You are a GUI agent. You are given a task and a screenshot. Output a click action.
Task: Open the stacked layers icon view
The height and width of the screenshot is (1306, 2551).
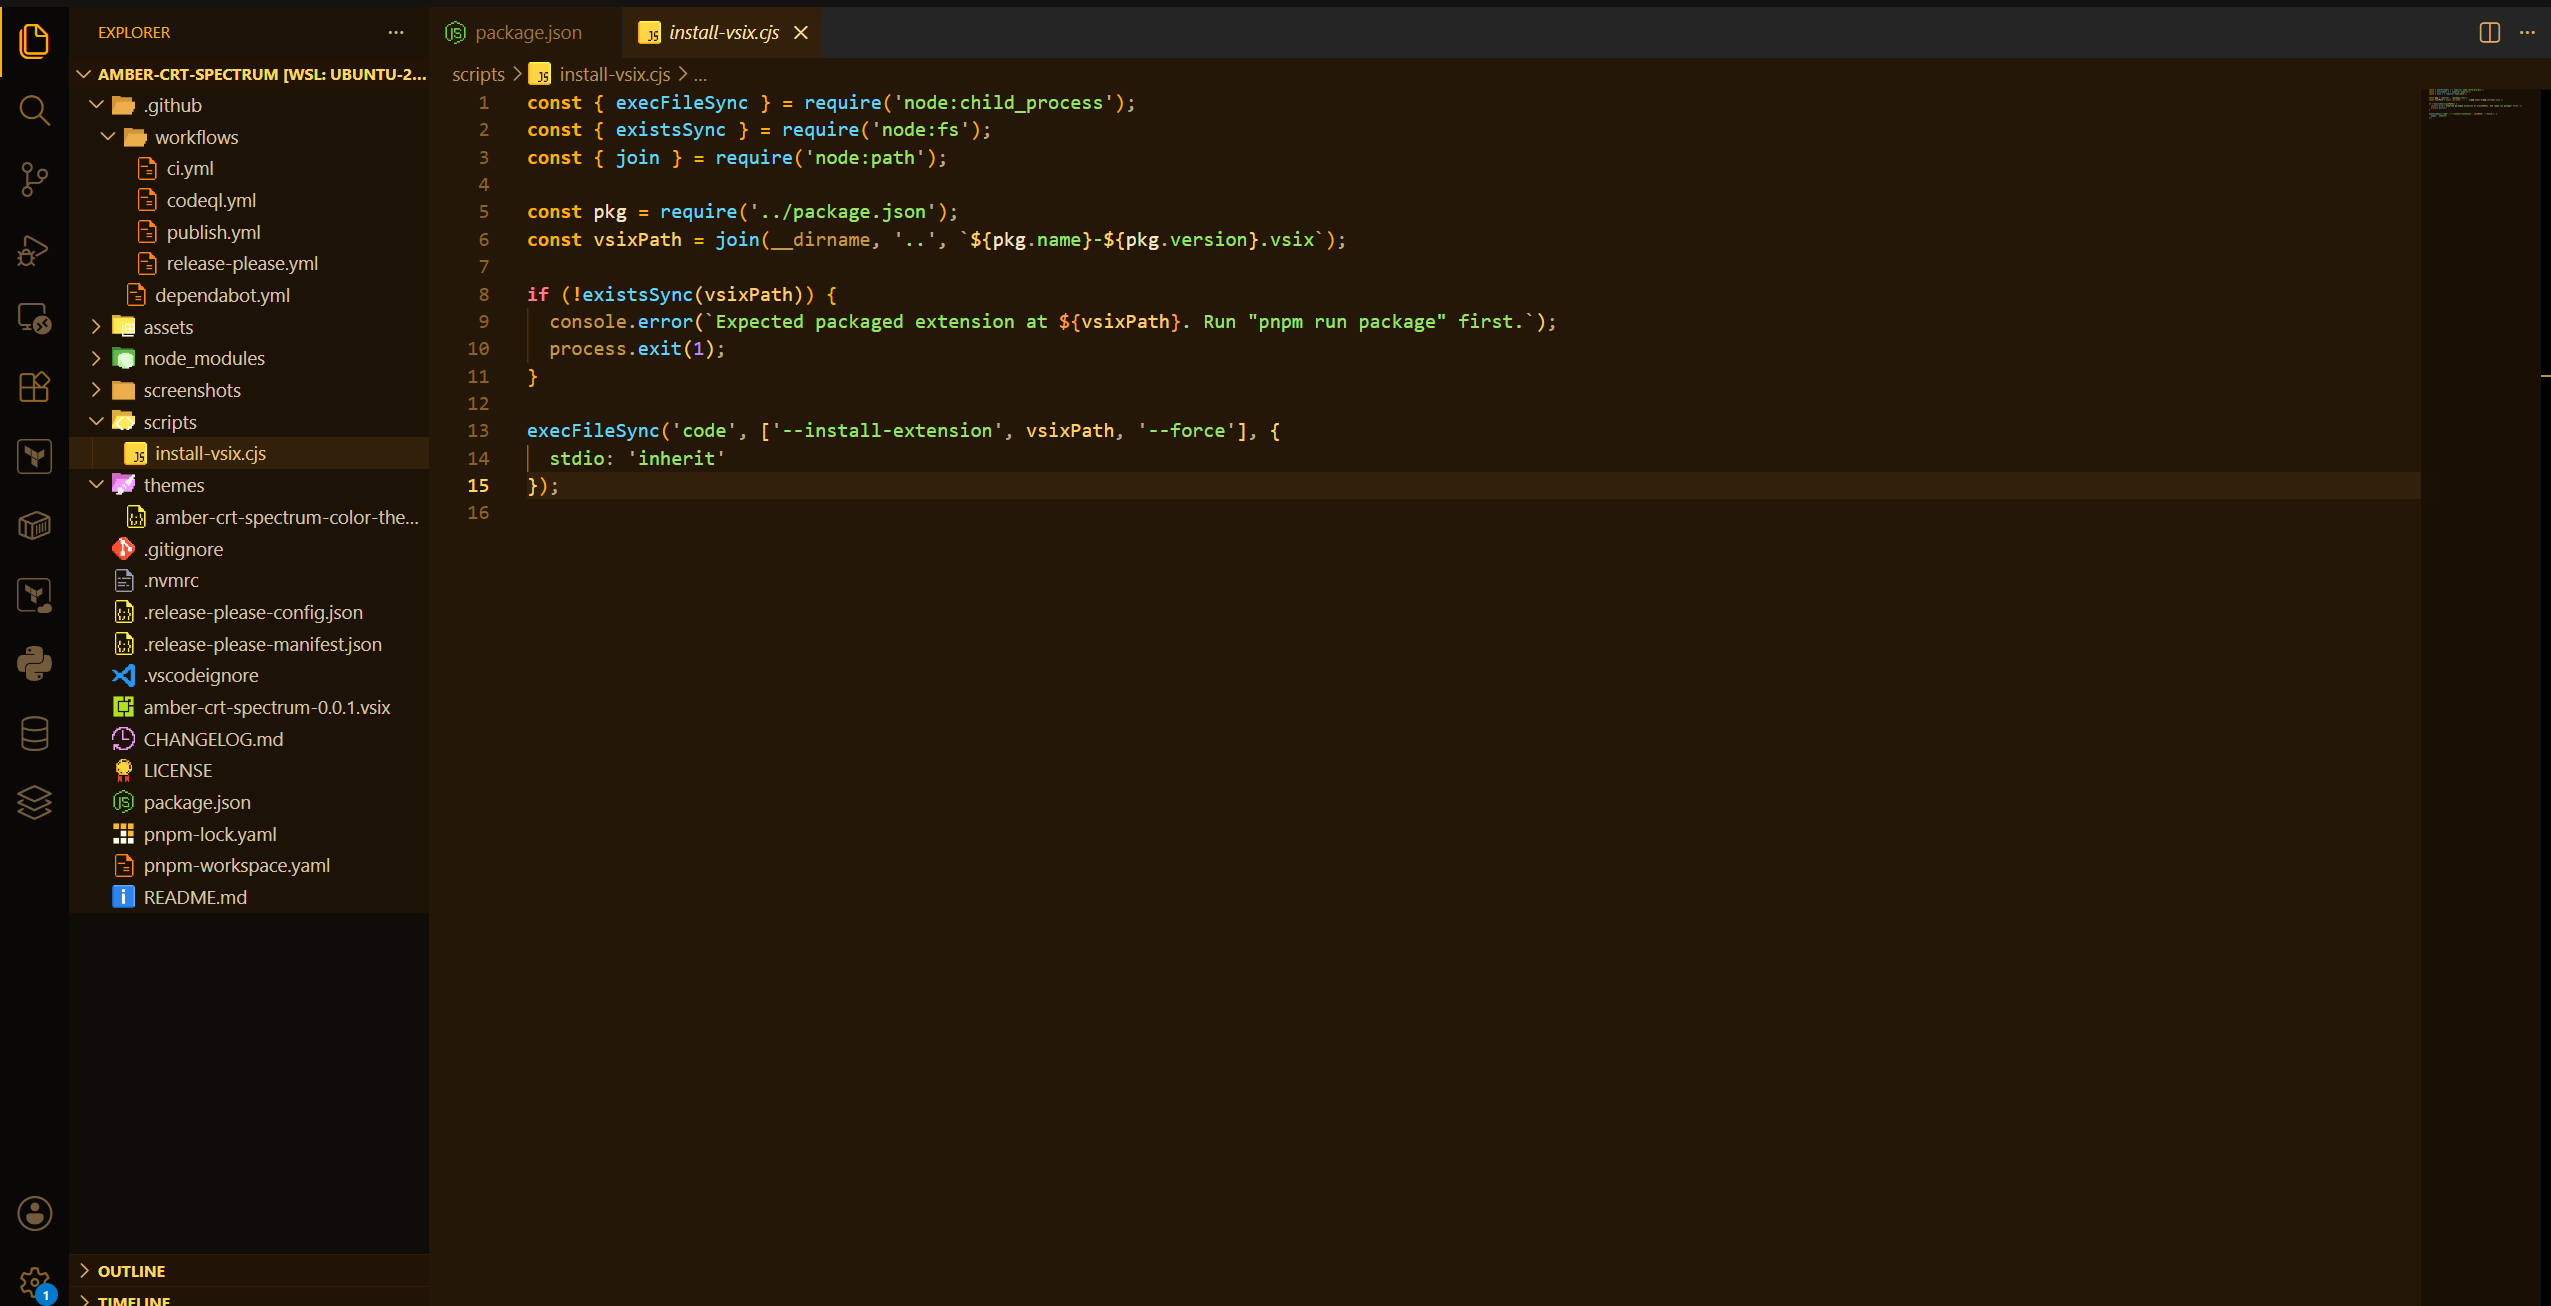click(34, 802)
